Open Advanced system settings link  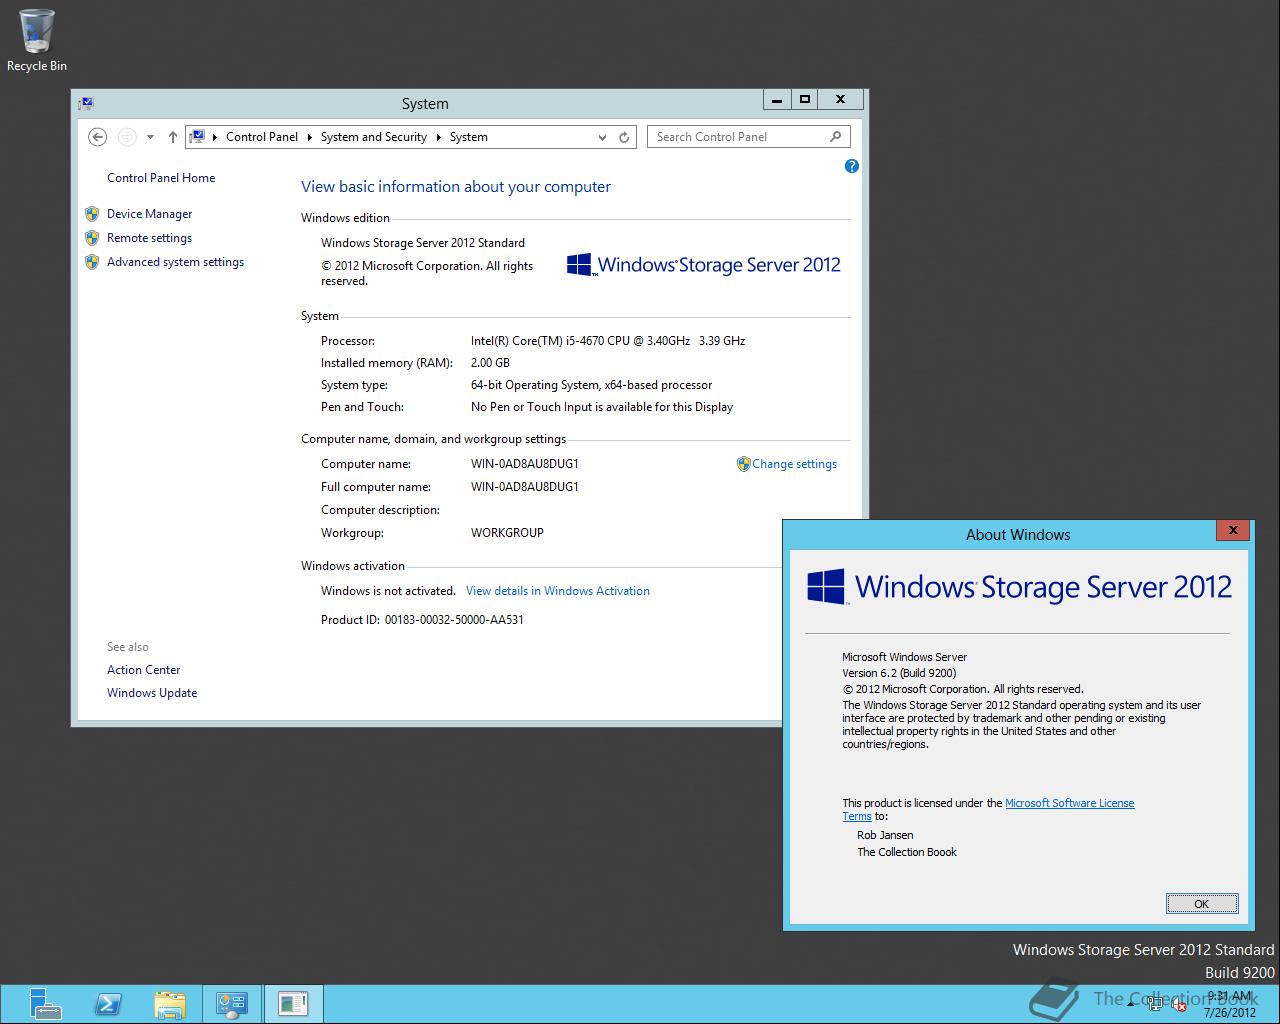pos(175,262)
